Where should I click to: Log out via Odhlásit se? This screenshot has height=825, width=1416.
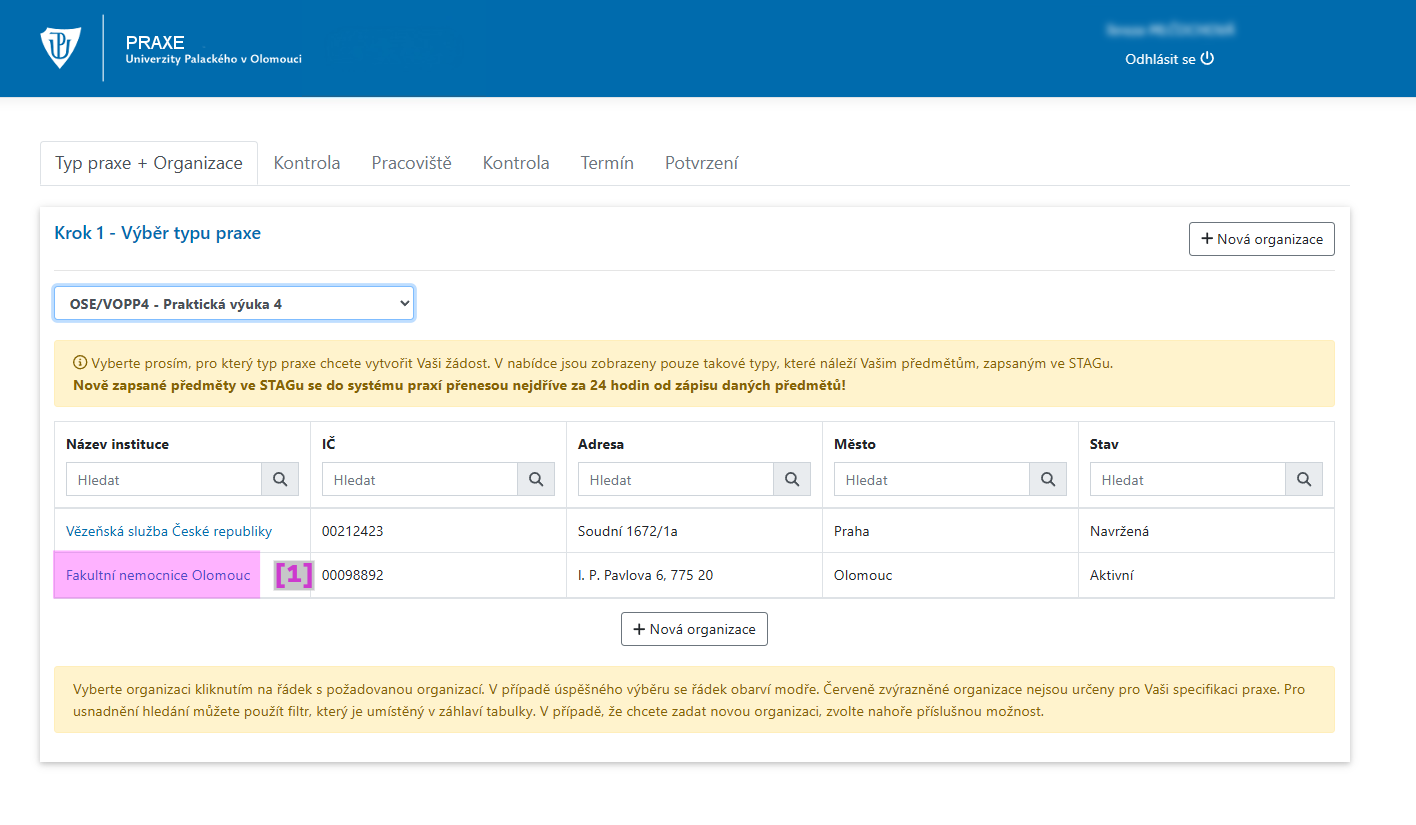click(x=1169, y=59)
